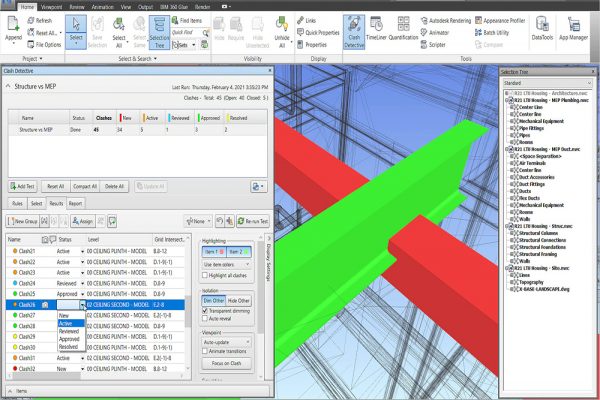600x400 pixels.
Task: Click the TimeLiner icon in ribbon
Action: pyautogui.click(x=376, y=32)
